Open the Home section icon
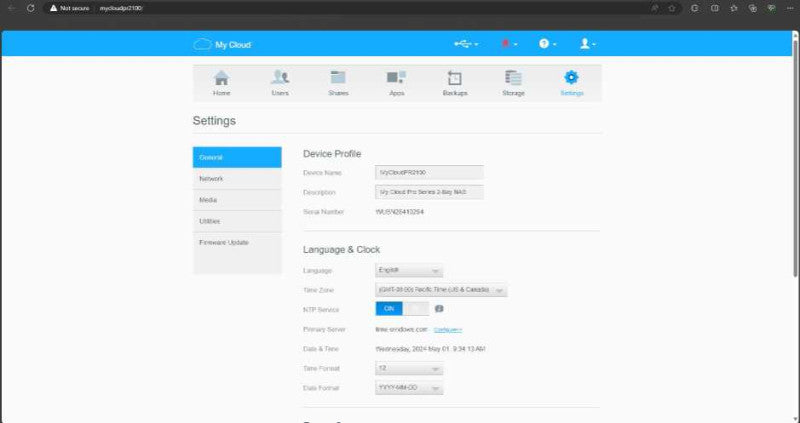The image size is (800, 423). tap(221, 78)
